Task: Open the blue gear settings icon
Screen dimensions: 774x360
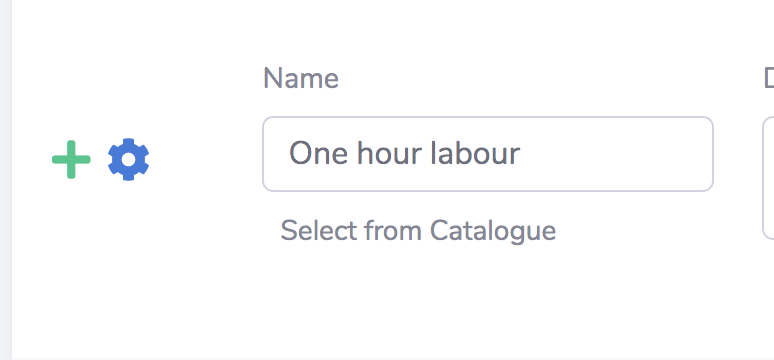Action: click(128, 160)
